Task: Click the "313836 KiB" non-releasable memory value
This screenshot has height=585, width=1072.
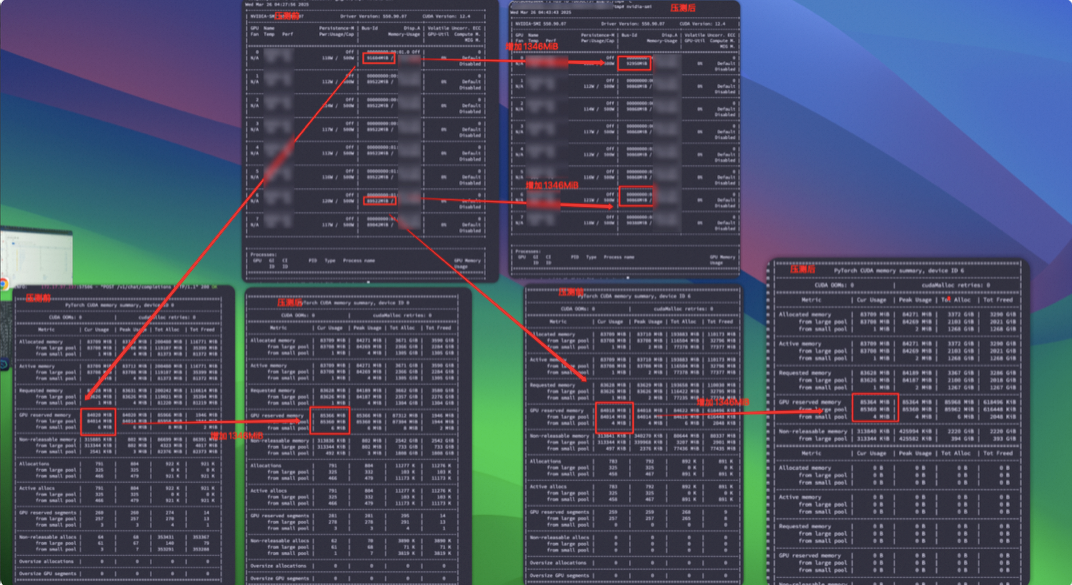Action: pyautogui.click(x=331, y=441)
